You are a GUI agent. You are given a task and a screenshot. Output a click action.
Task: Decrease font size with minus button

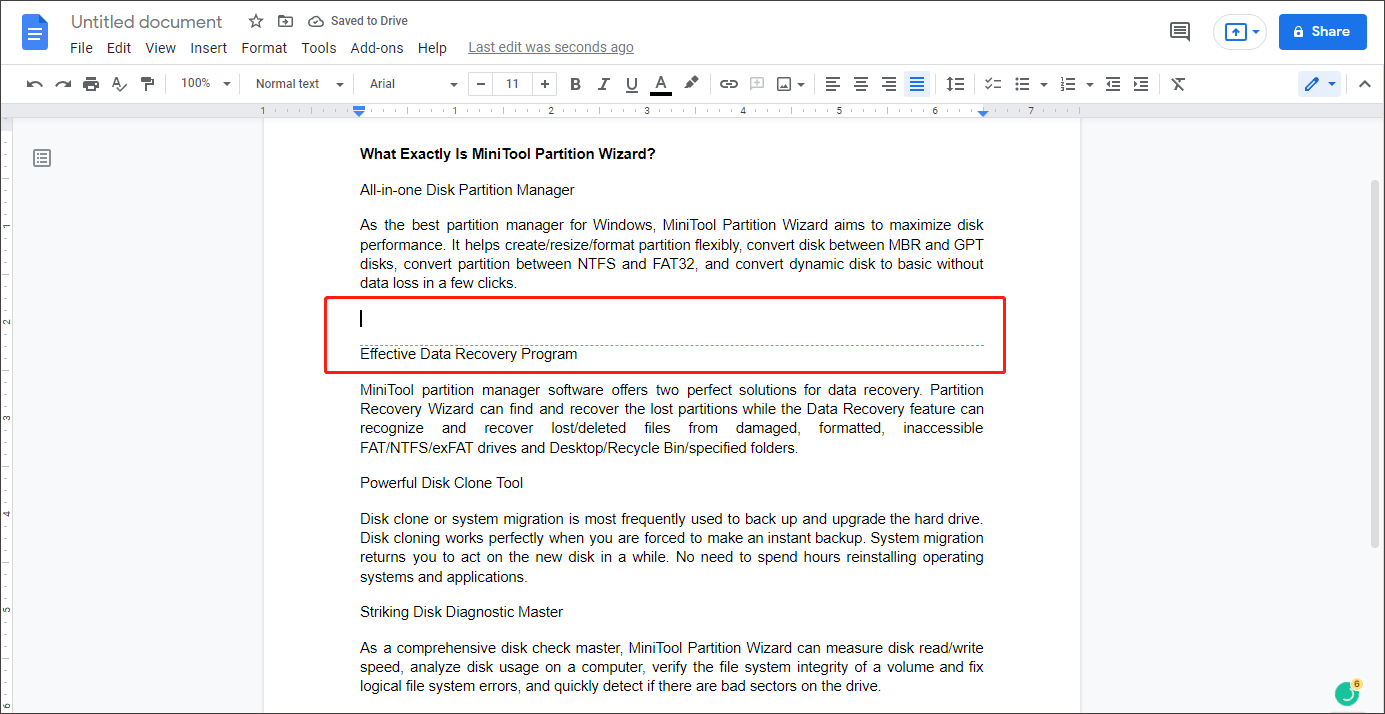(482, 84)
